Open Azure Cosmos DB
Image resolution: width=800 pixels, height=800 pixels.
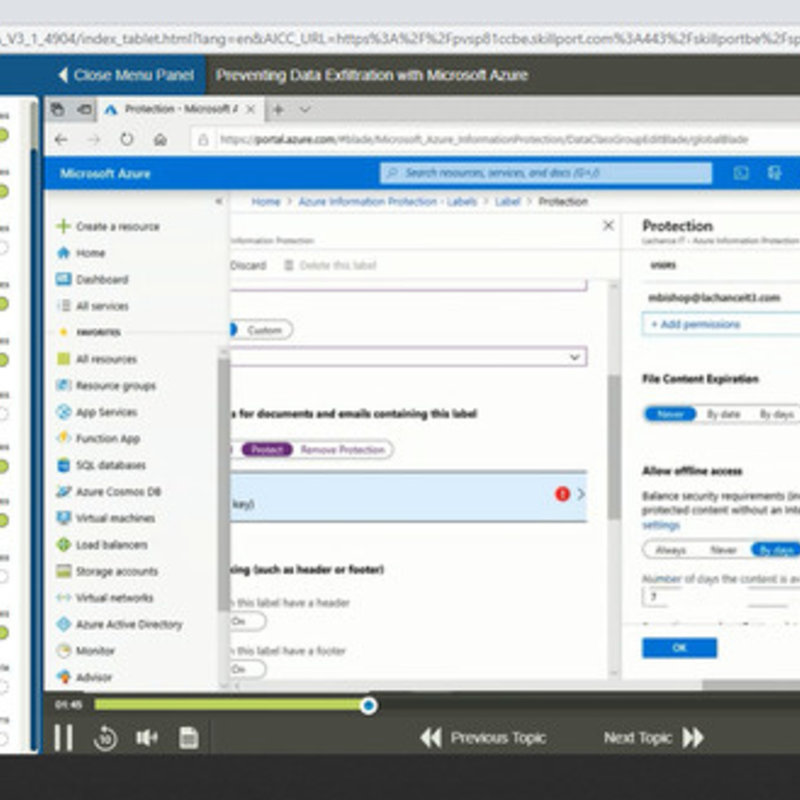point(109,491)
